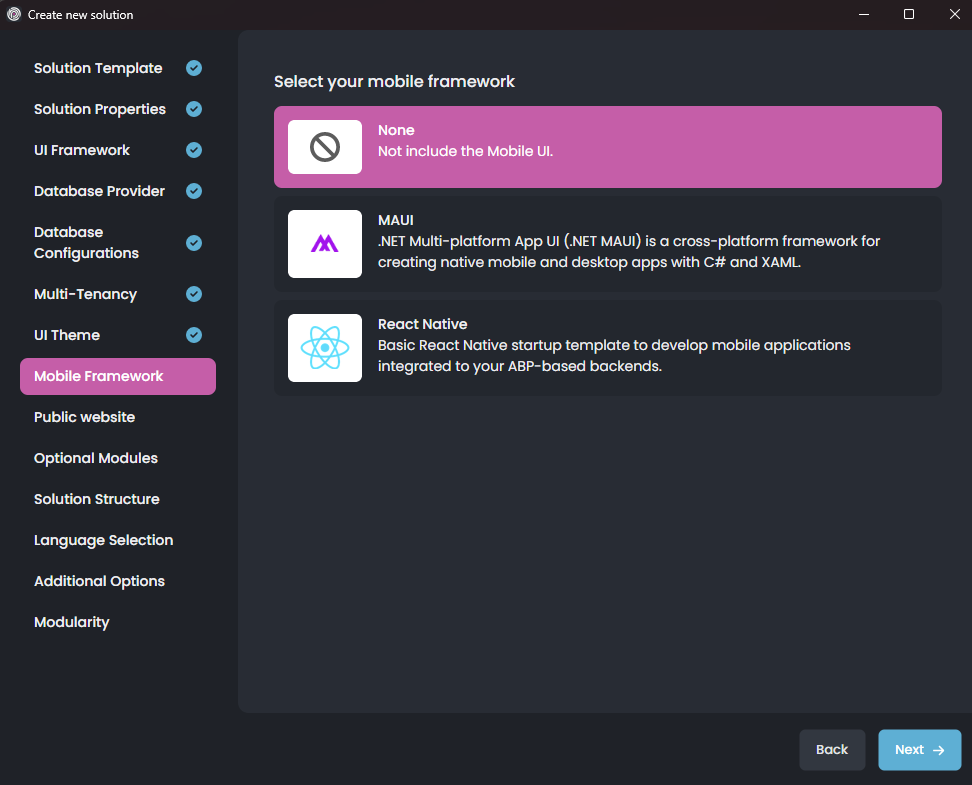The image size is (972, 785).
Task: Click the Additional Options sidebar entry
Action: coord(99,581)
